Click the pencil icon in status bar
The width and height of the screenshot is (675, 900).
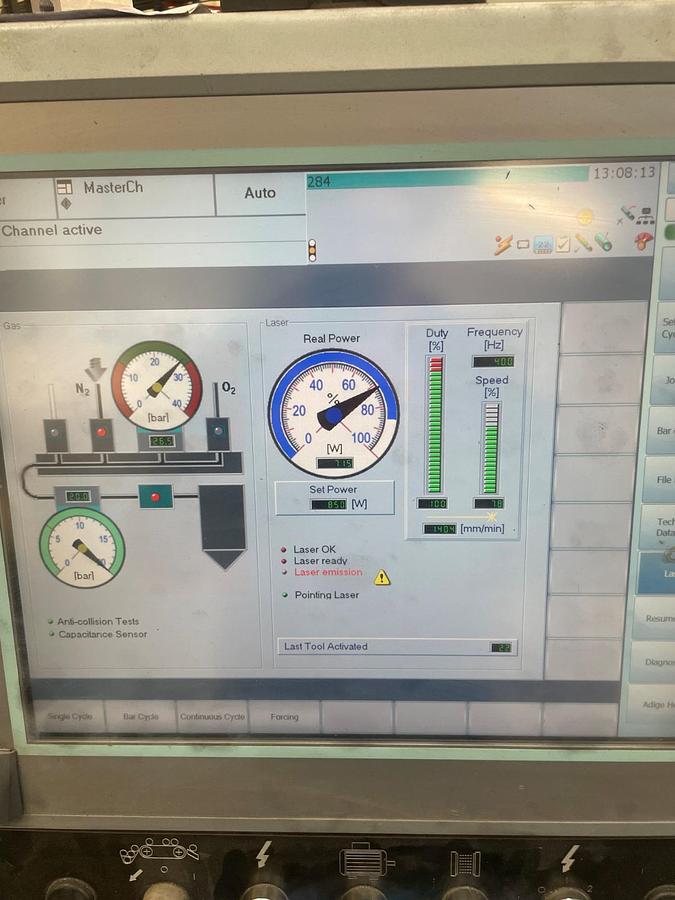click(x=582, y=242)
